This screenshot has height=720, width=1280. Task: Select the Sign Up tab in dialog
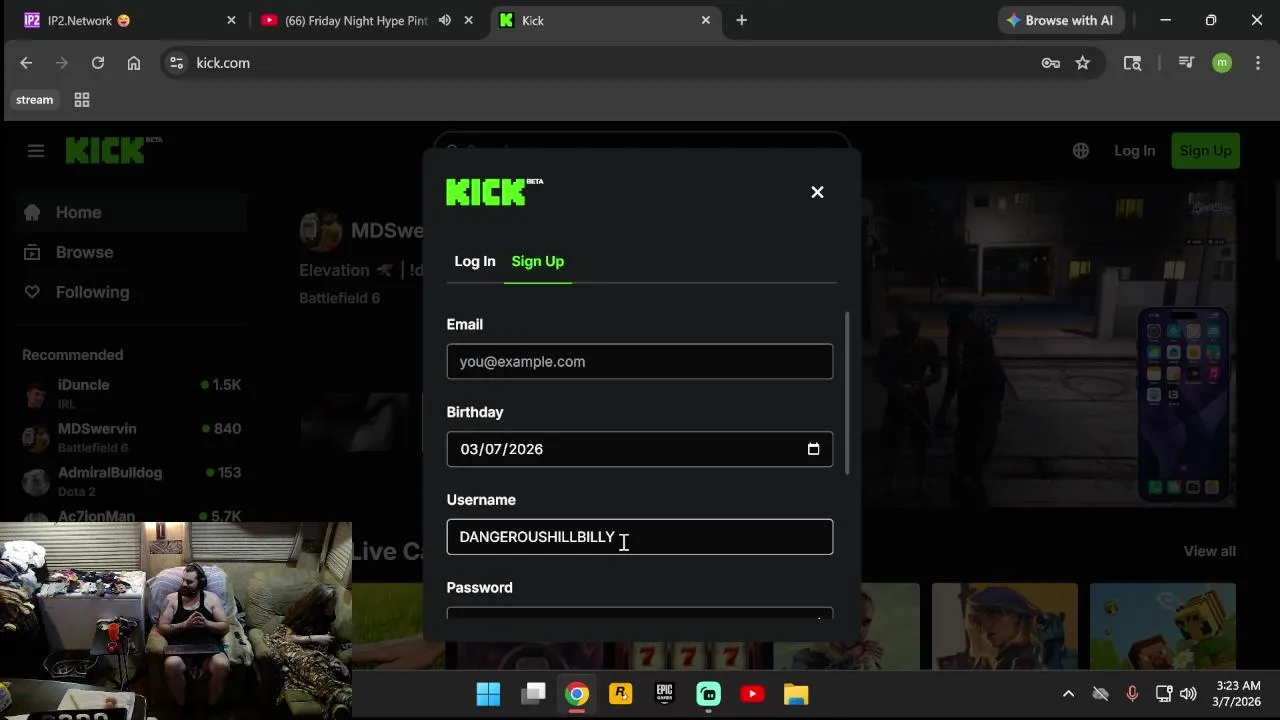[x=538, y=261]
